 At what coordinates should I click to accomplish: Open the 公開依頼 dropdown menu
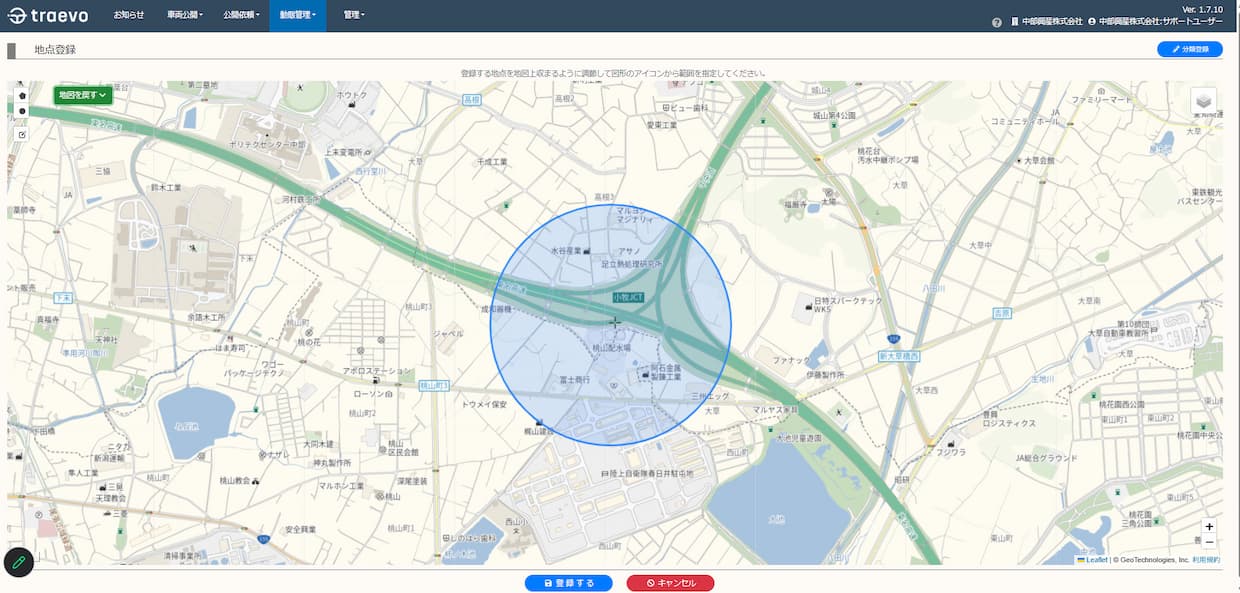241,15
